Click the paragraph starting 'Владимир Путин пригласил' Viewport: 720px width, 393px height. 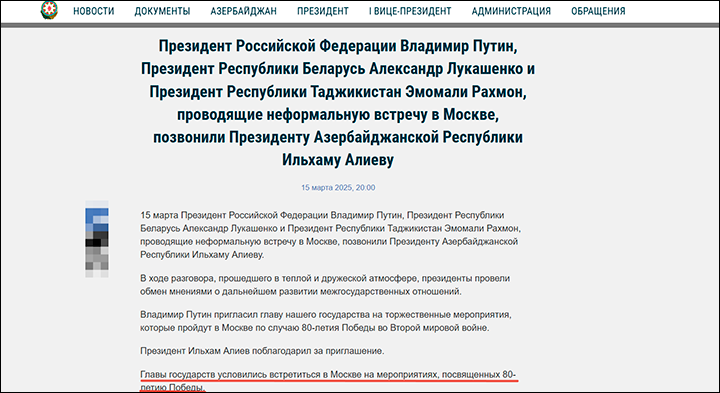point(326,321)
